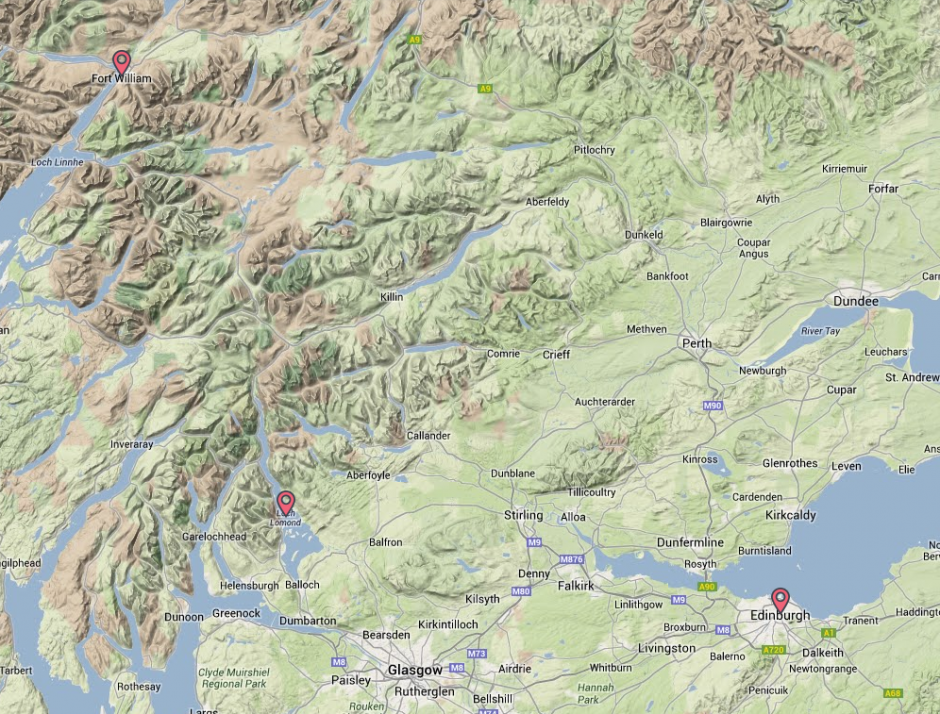Click the Loch Linnhe water label

point(57,162)
